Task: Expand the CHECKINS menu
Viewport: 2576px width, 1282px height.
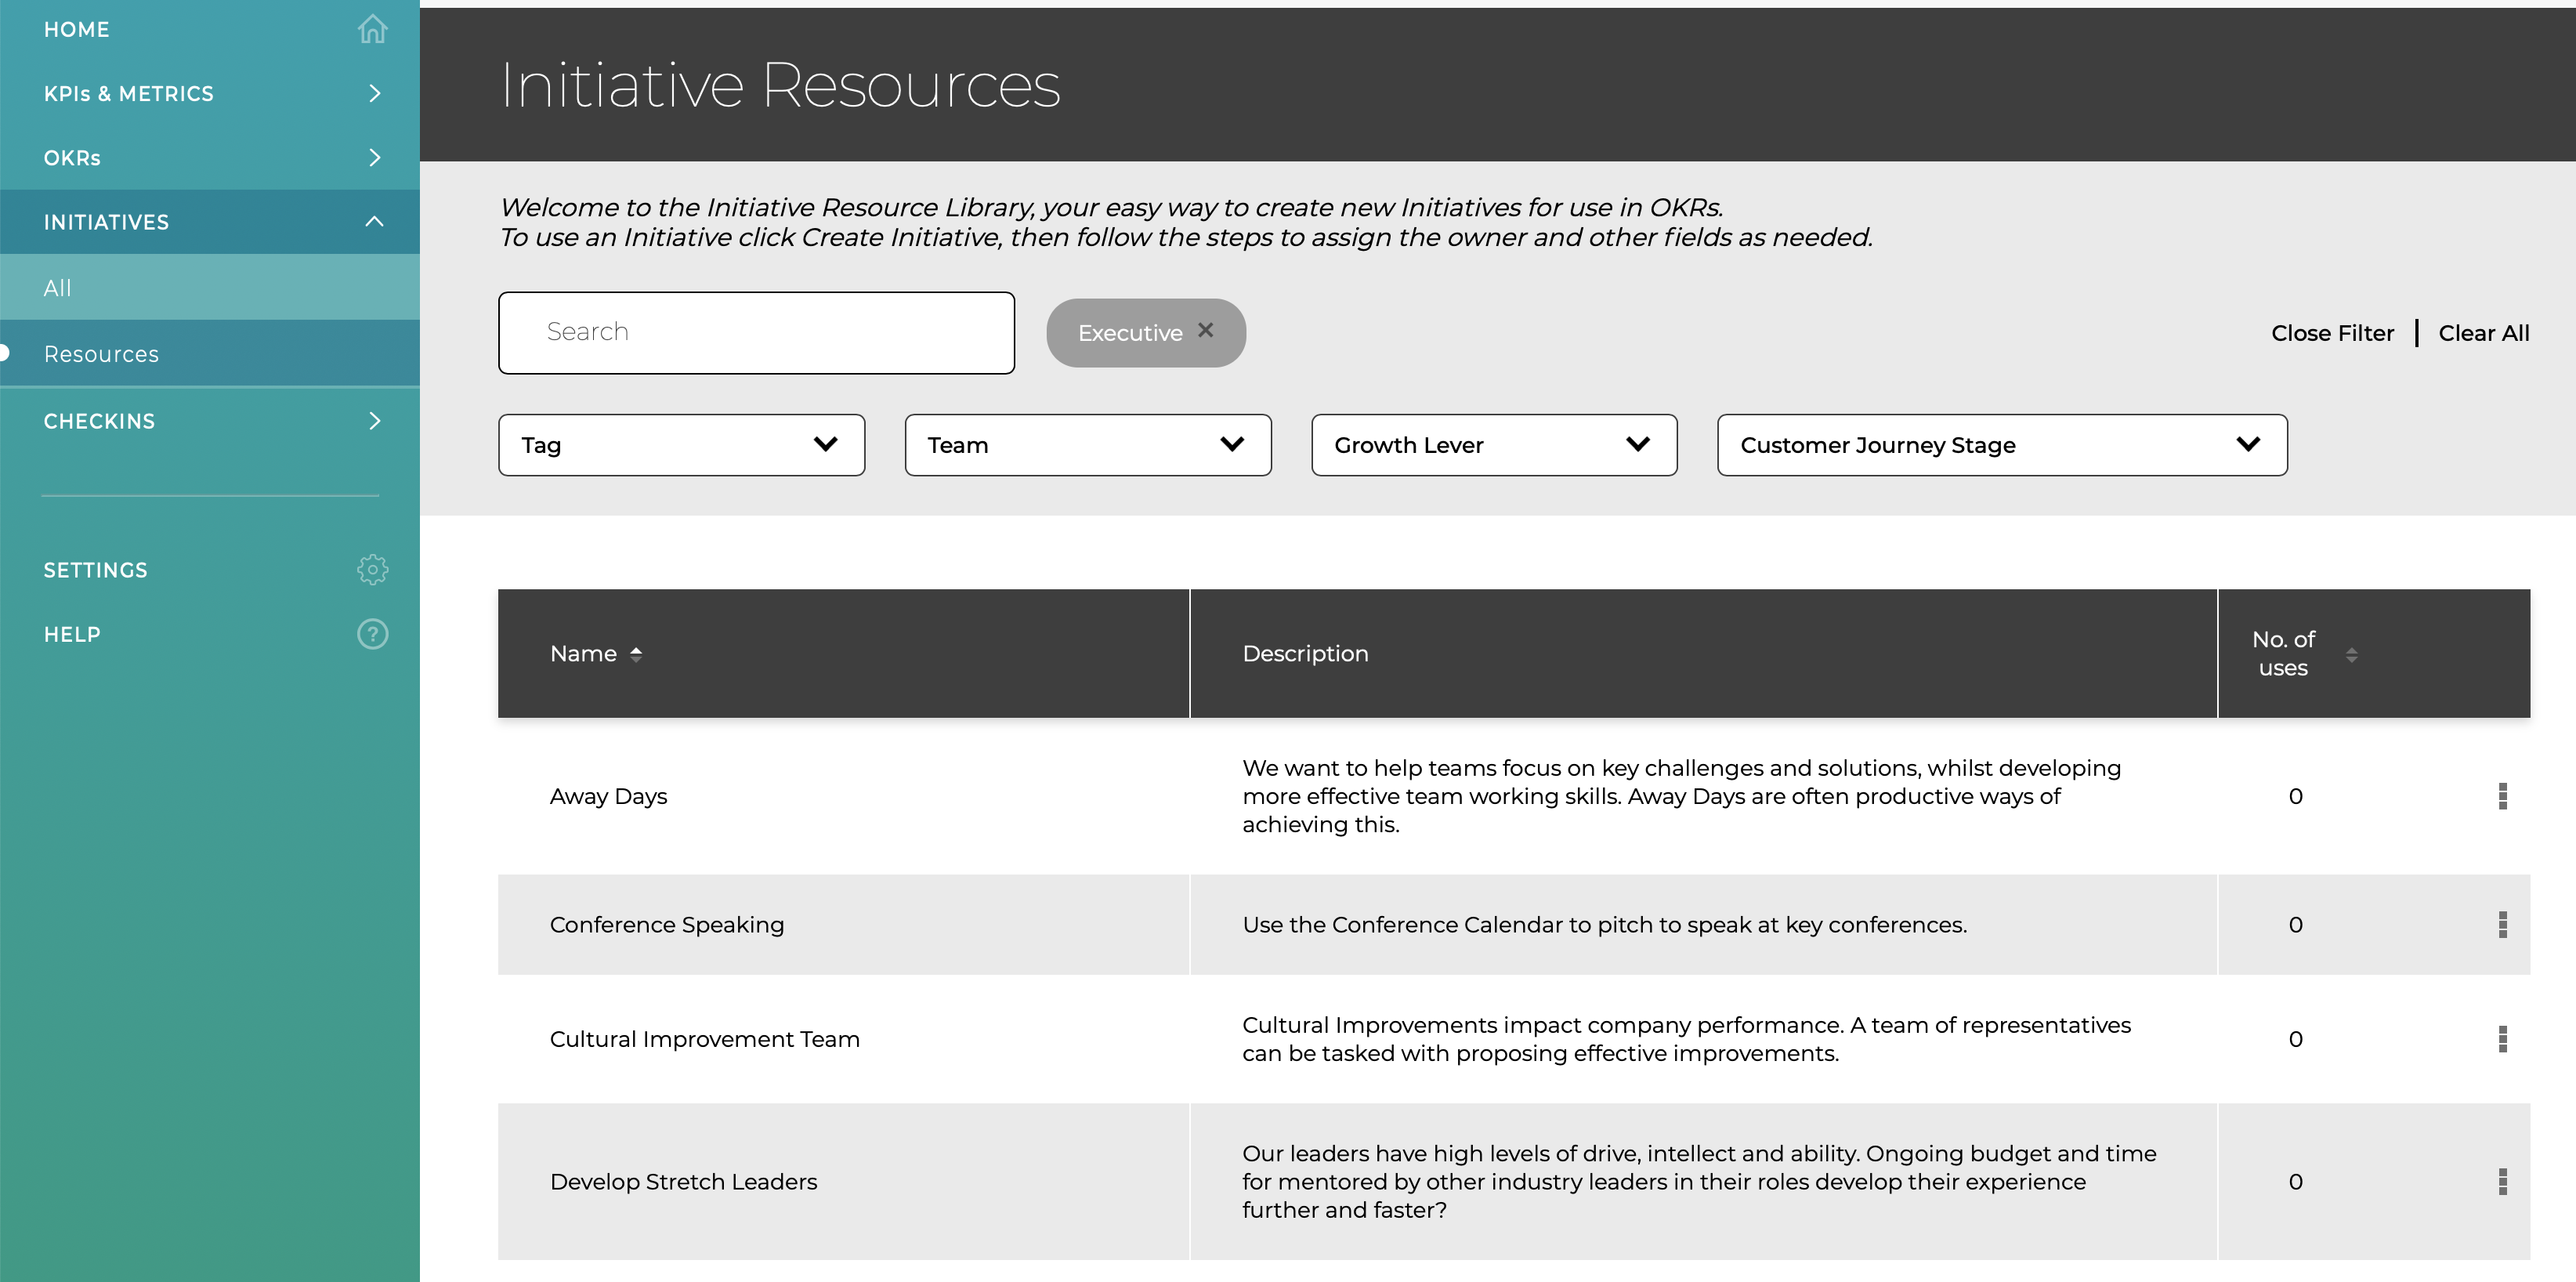Action: point(210,421)
